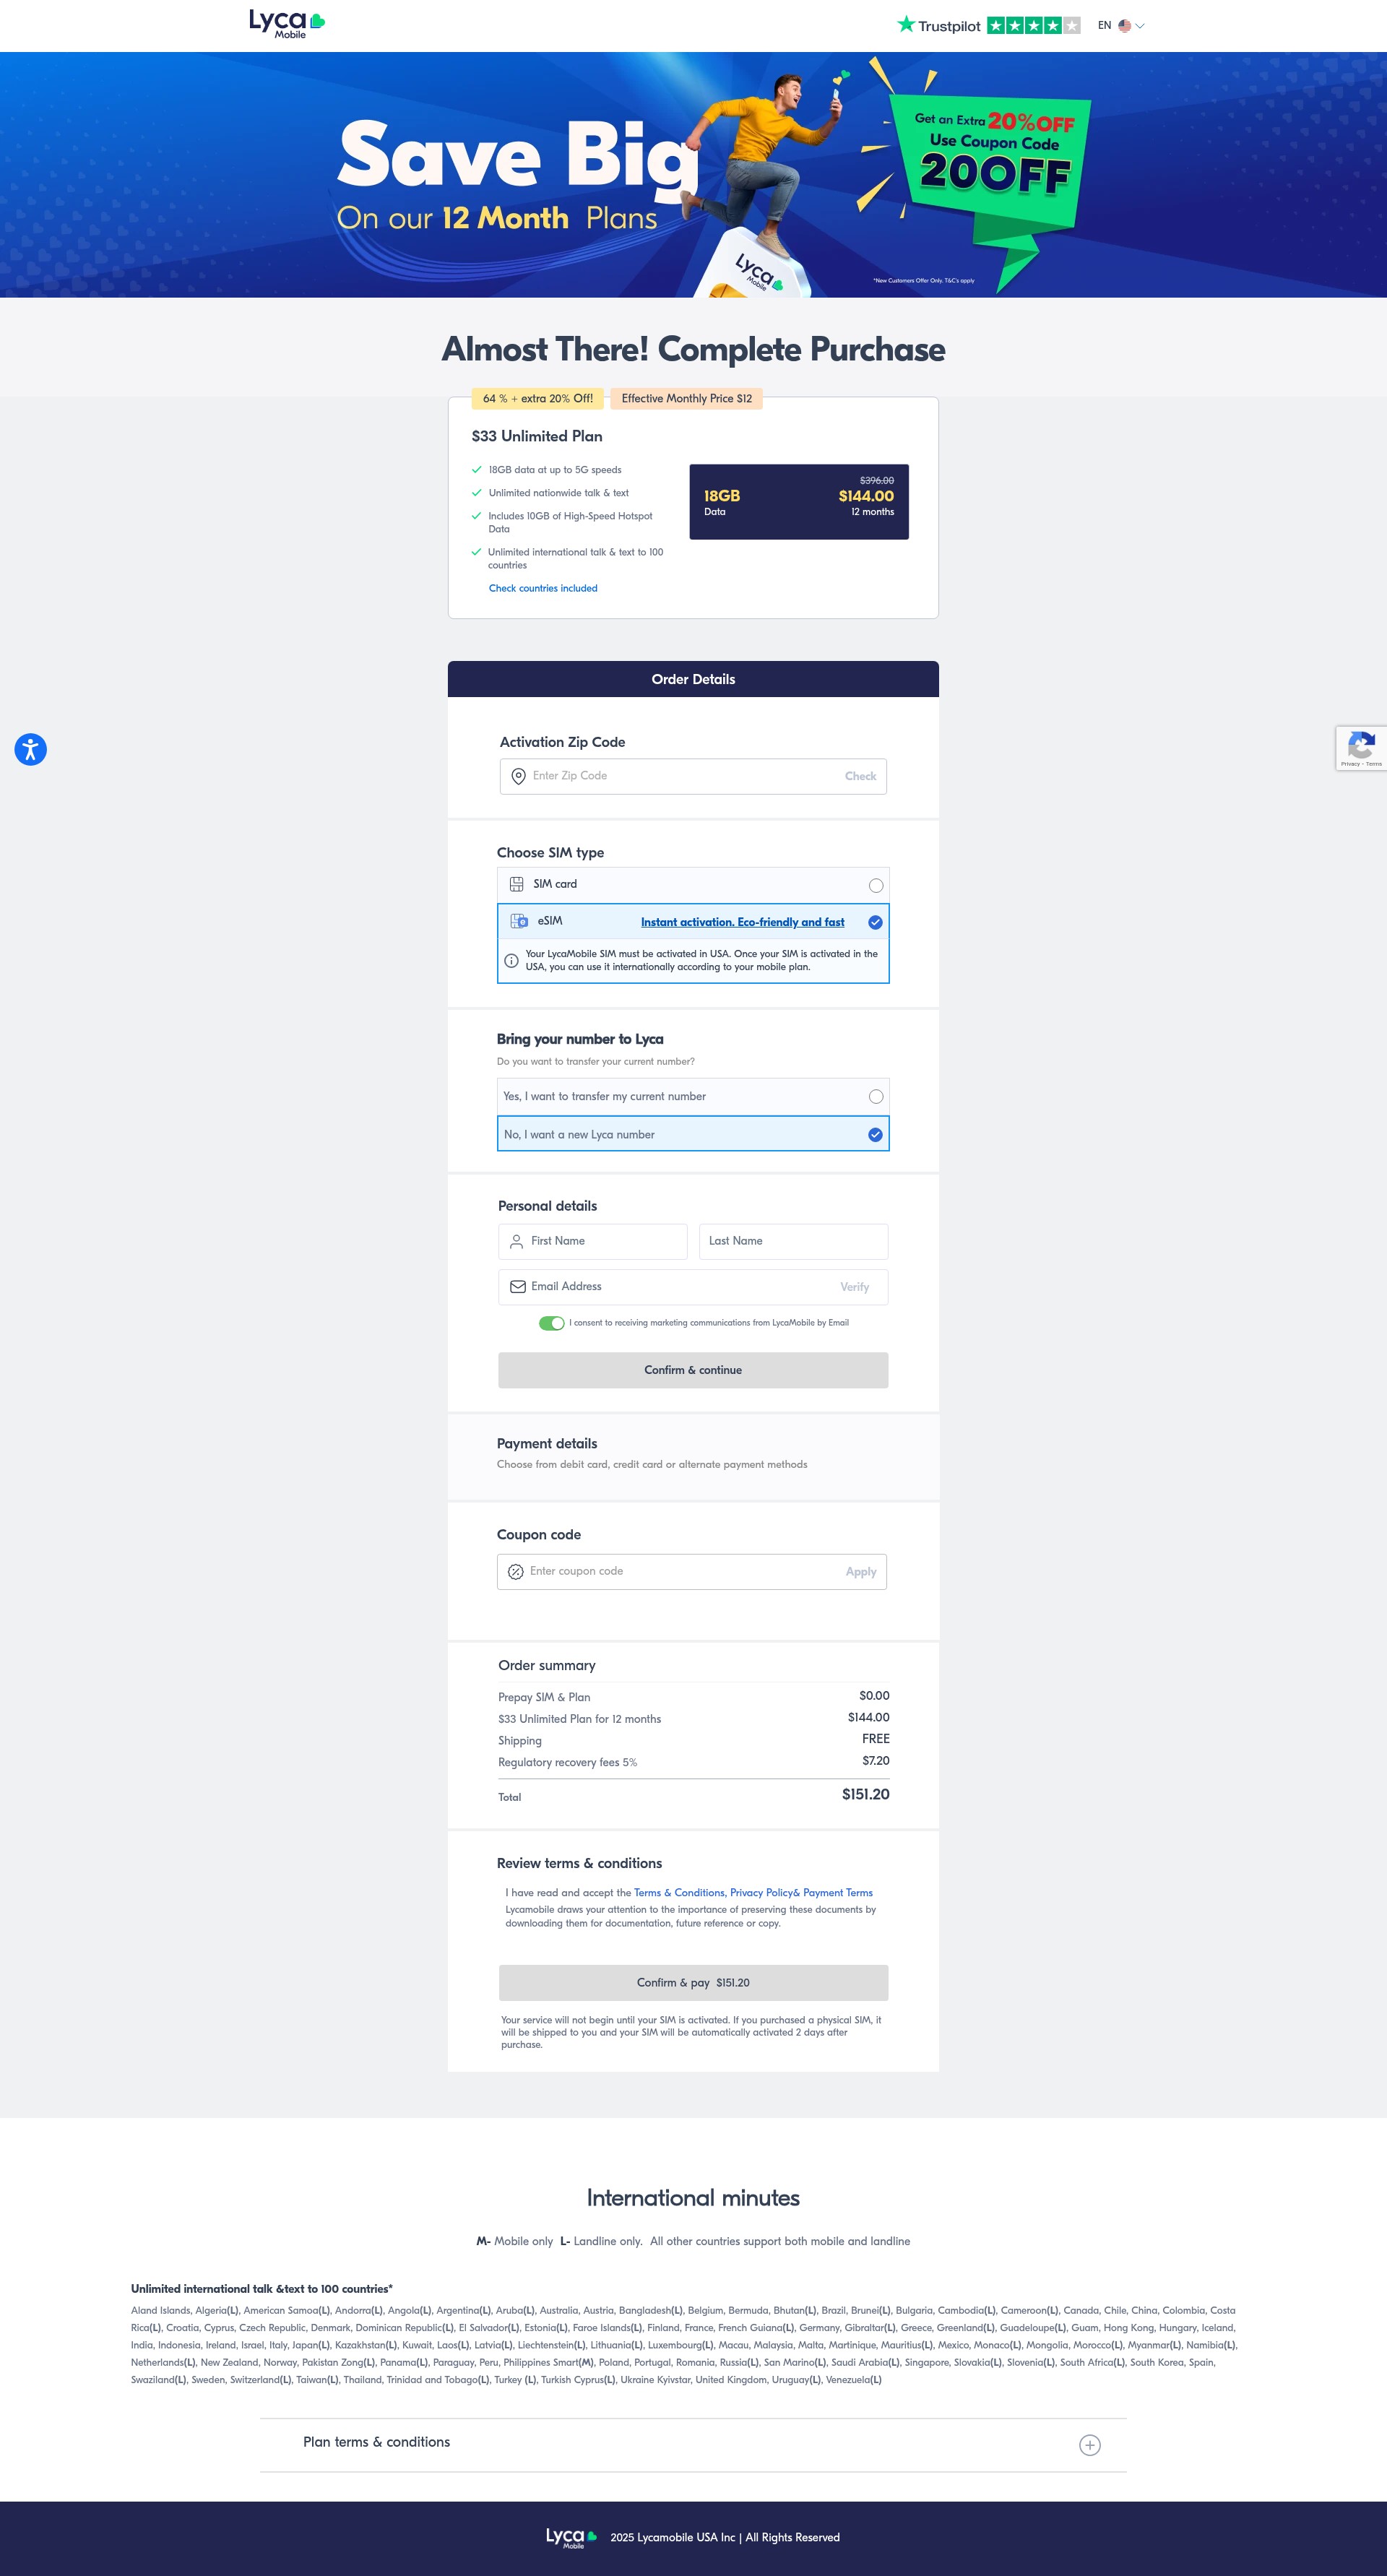
Task: Click Confirm & pay $151.20 button
Action: [693, 1982]
